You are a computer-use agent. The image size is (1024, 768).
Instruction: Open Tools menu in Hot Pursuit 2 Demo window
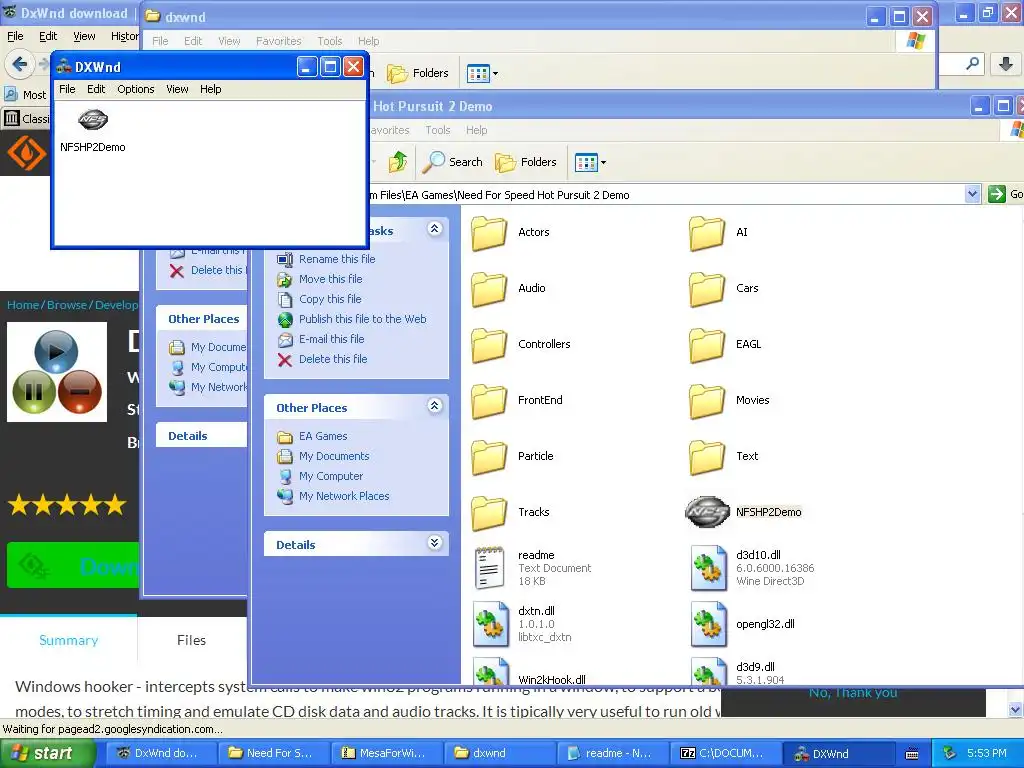click(438, 130)
